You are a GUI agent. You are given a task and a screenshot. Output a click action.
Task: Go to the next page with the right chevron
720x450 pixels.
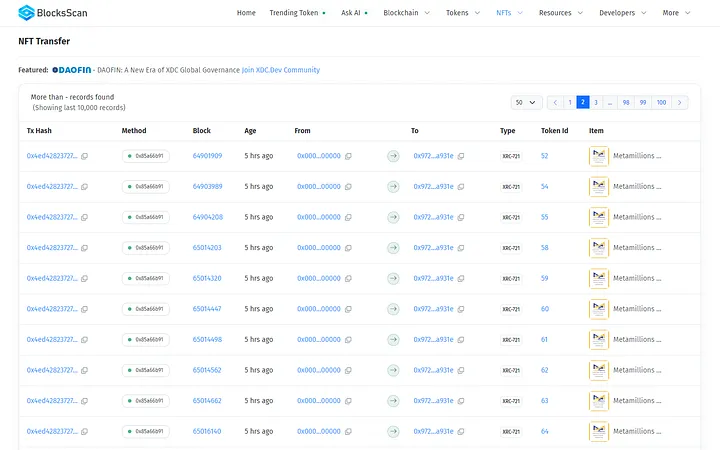[680, 102]
